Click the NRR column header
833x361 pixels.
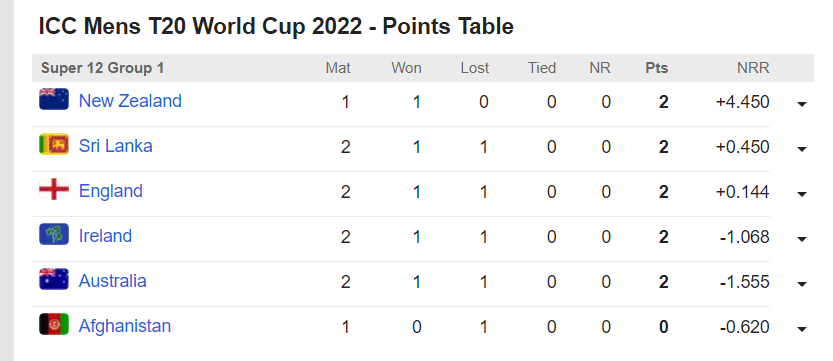(x=753, y=68)
